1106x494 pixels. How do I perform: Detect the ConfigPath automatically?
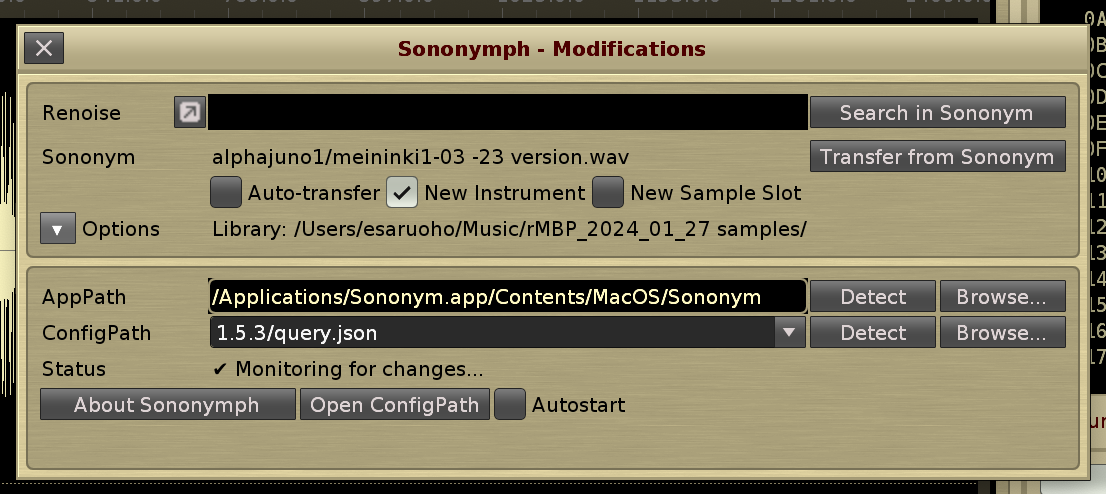[x=873, y=333]
